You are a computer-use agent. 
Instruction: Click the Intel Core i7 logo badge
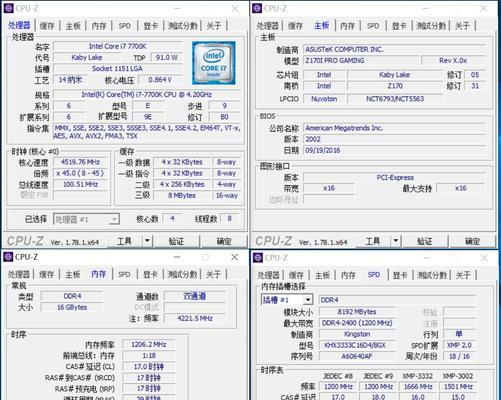(213, 63)
